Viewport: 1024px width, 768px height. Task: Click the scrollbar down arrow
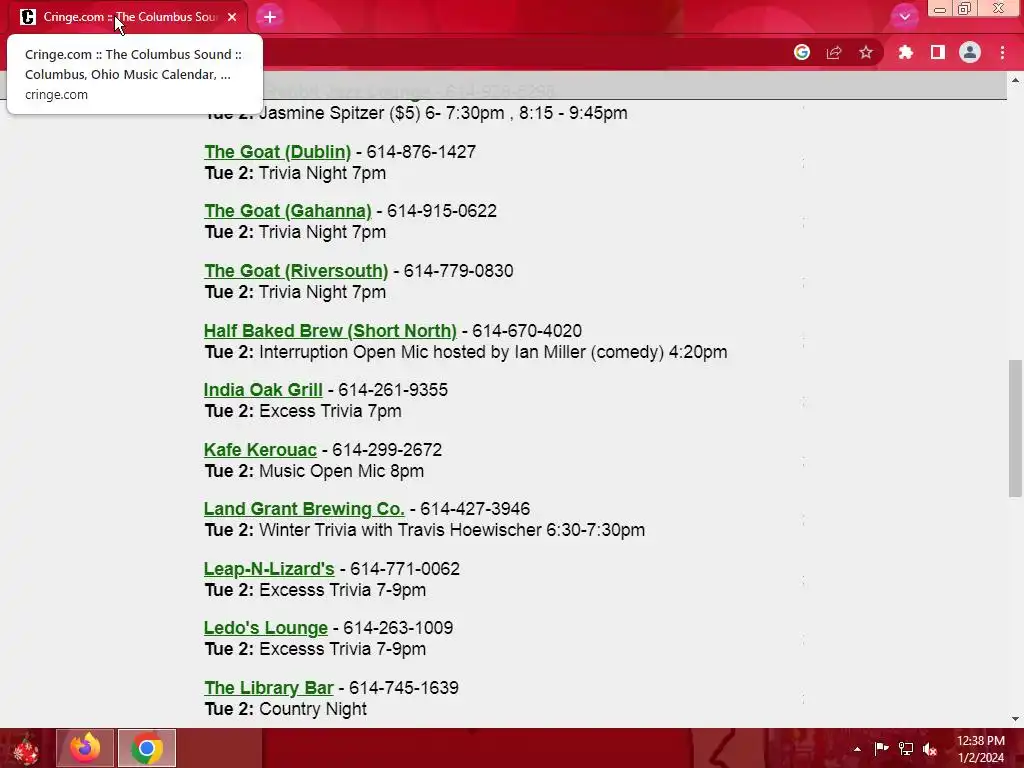[1015, 719]
